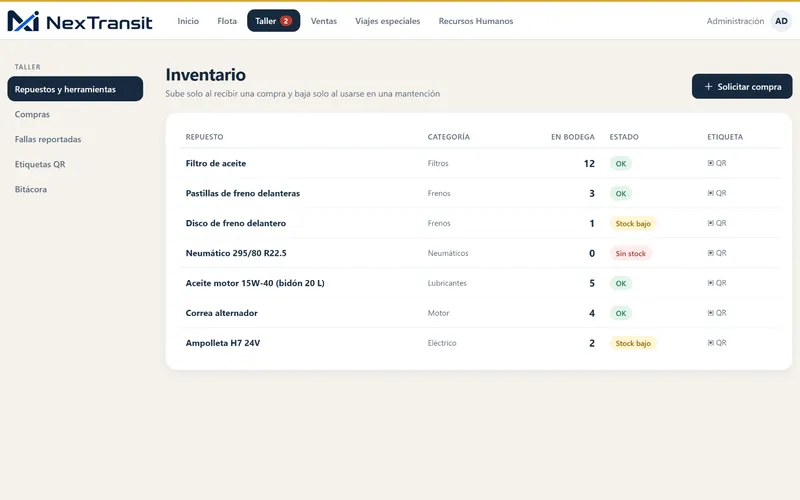The width and height of the screenshot is (800, 500).
Task: Select Neumático 295/80 R22.5
Action: (236, 253)
